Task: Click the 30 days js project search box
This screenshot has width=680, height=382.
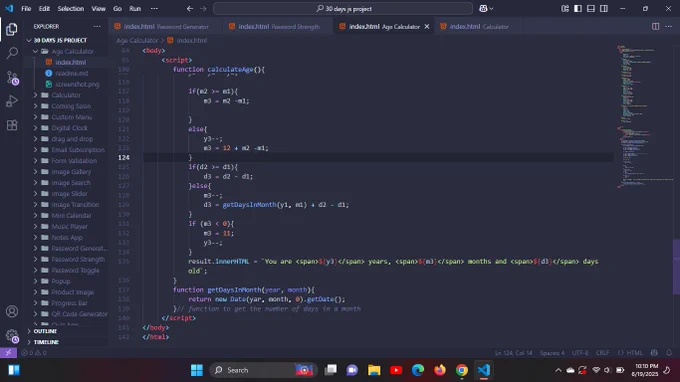Action: (x=343, y=9)
